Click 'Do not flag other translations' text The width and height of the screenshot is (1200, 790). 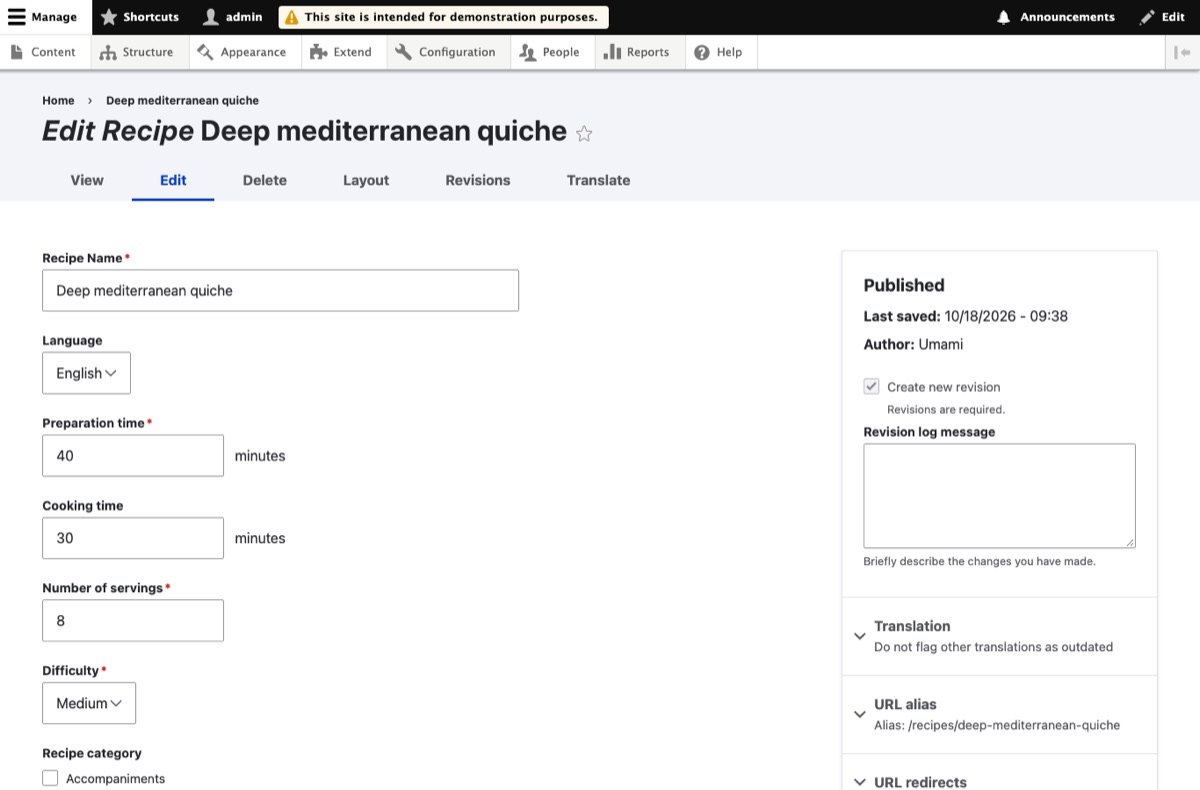(x=994, y=647)
